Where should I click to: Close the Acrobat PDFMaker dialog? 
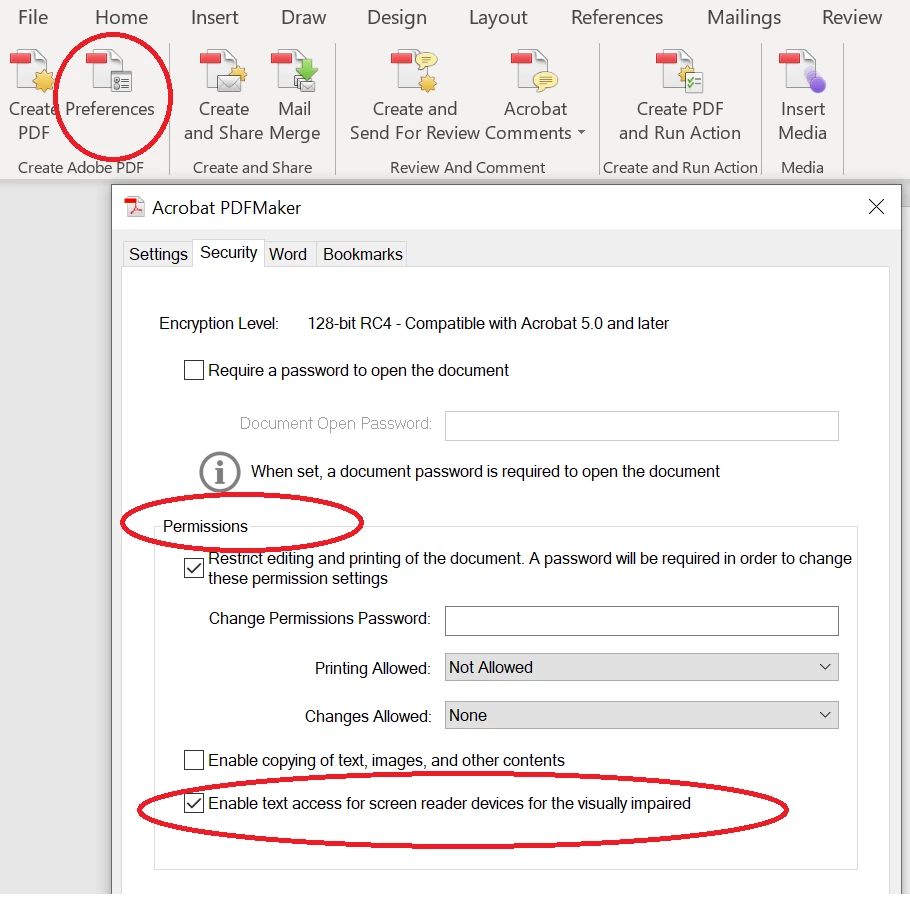[x=876, y=207]
